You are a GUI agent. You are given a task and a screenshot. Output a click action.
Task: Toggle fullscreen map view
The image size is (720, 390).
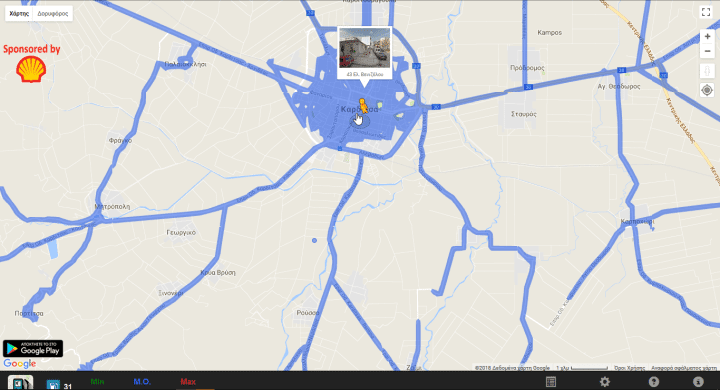coord(706,12)
